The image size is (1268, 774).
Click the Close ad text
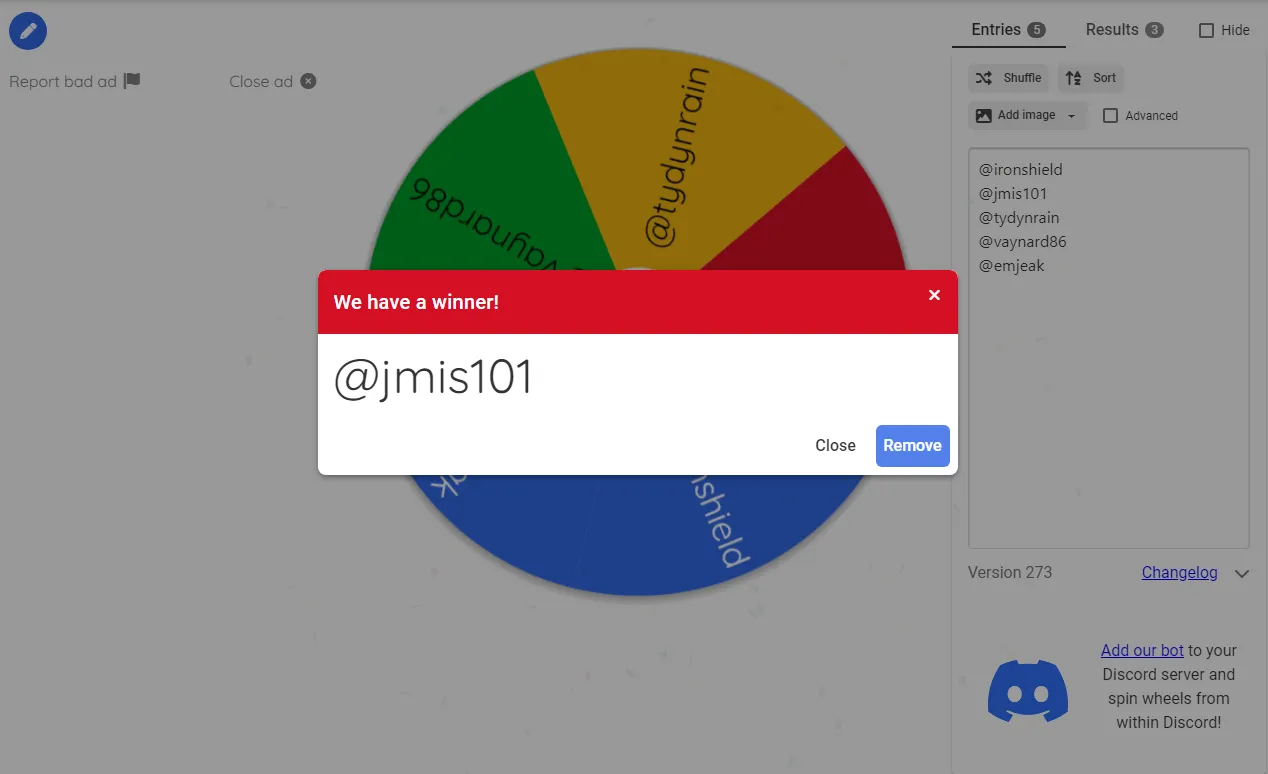[261, 81]
